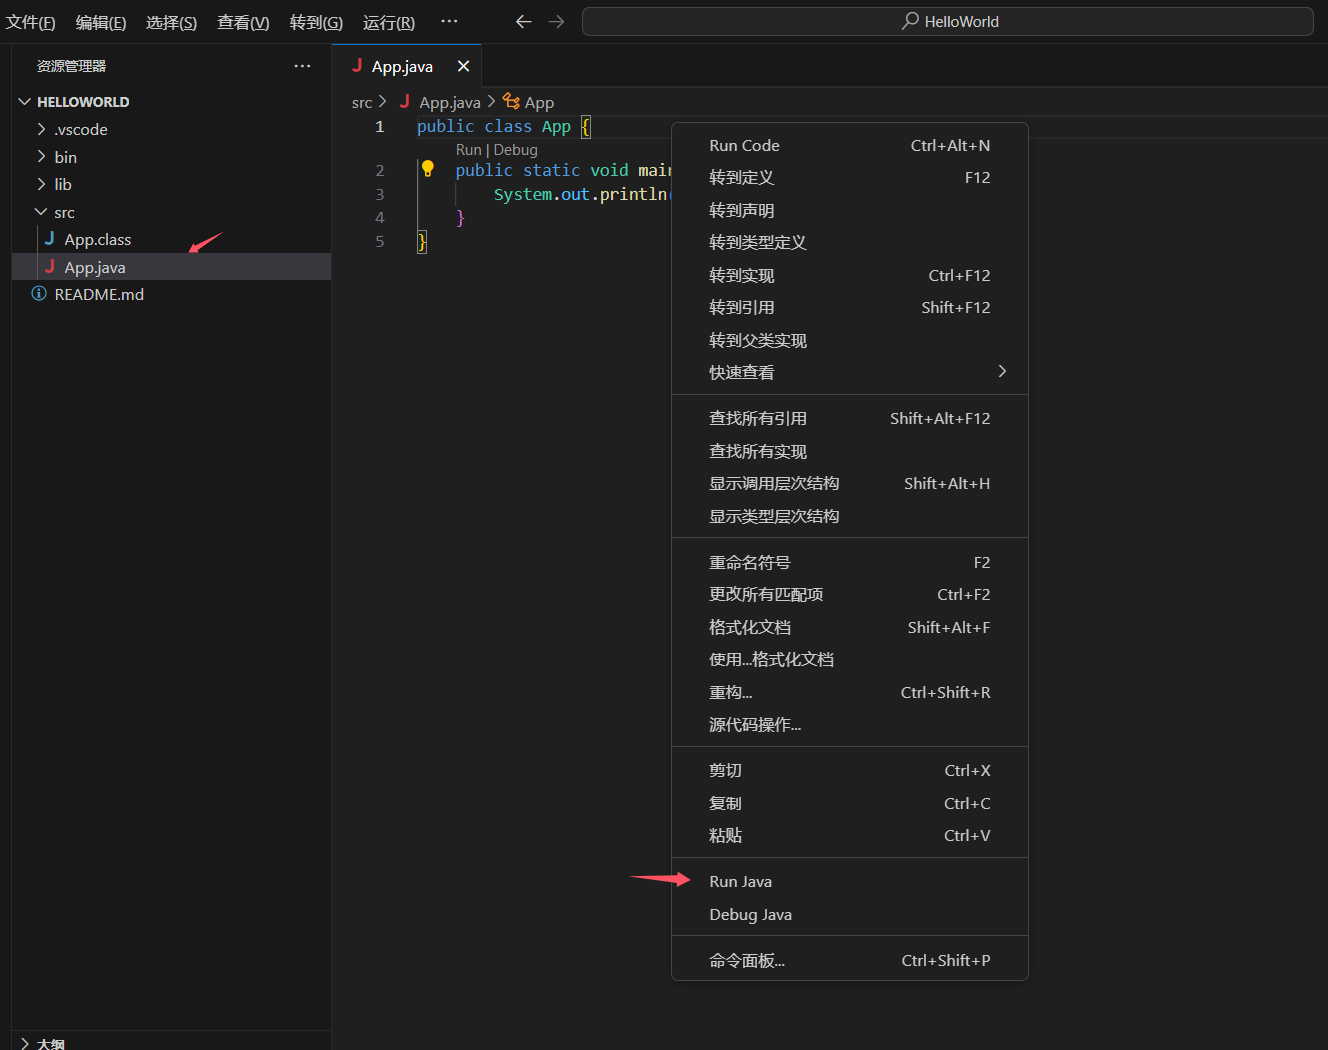The width and height of the screenshot is (1328, 1050).
Task: Open README.md in the explorer
Action: (x=99, y=294)
